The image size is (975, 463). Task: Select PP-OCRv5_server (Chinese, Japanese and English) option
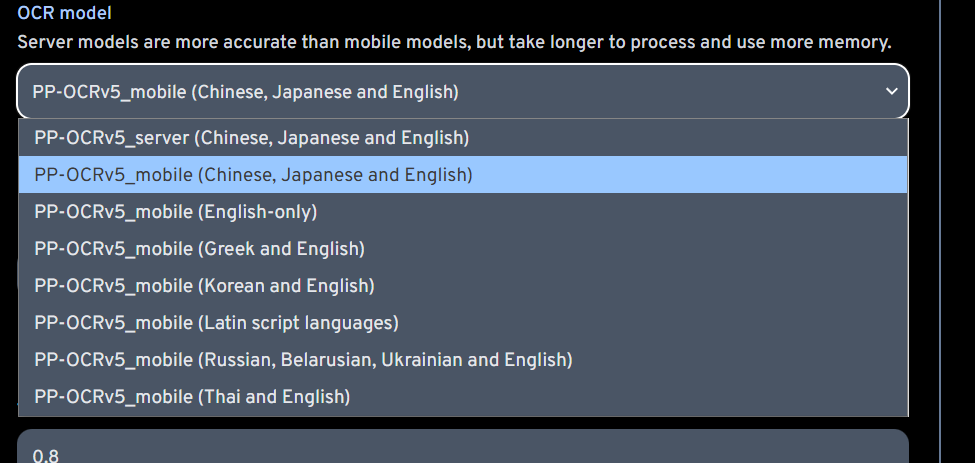(x=251, y=137)
